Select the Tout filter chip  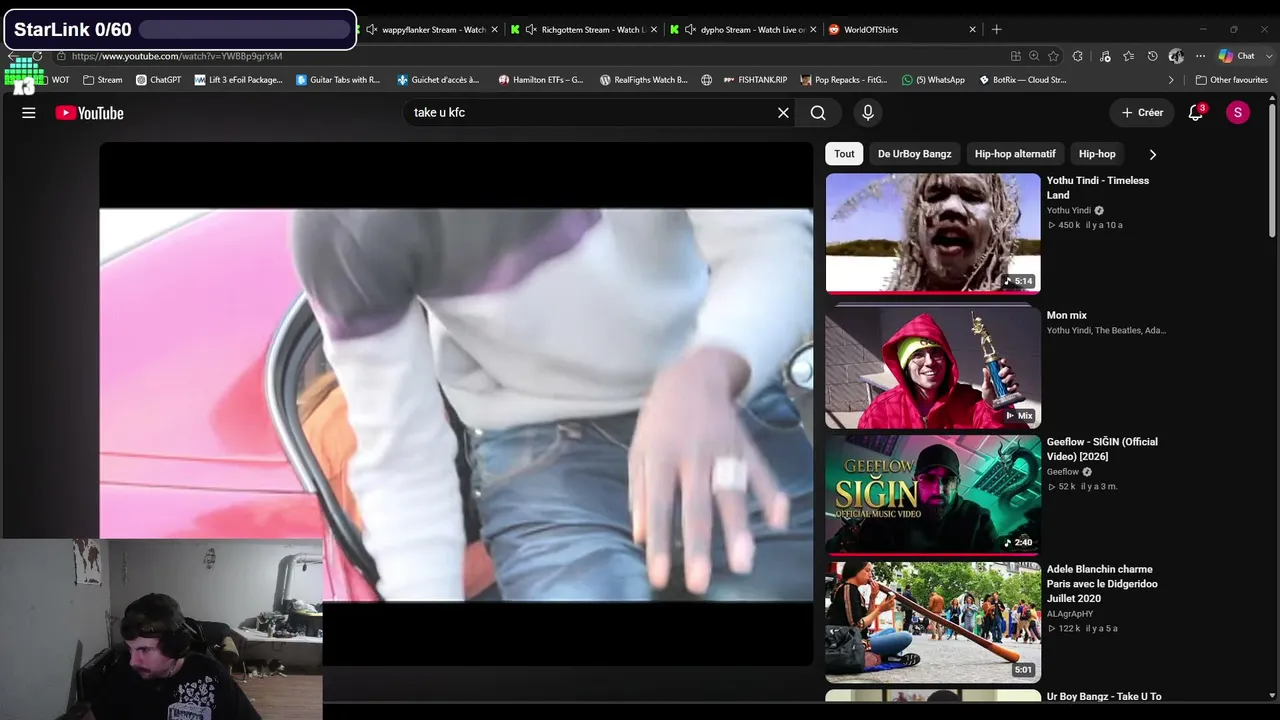coord(845,154)
